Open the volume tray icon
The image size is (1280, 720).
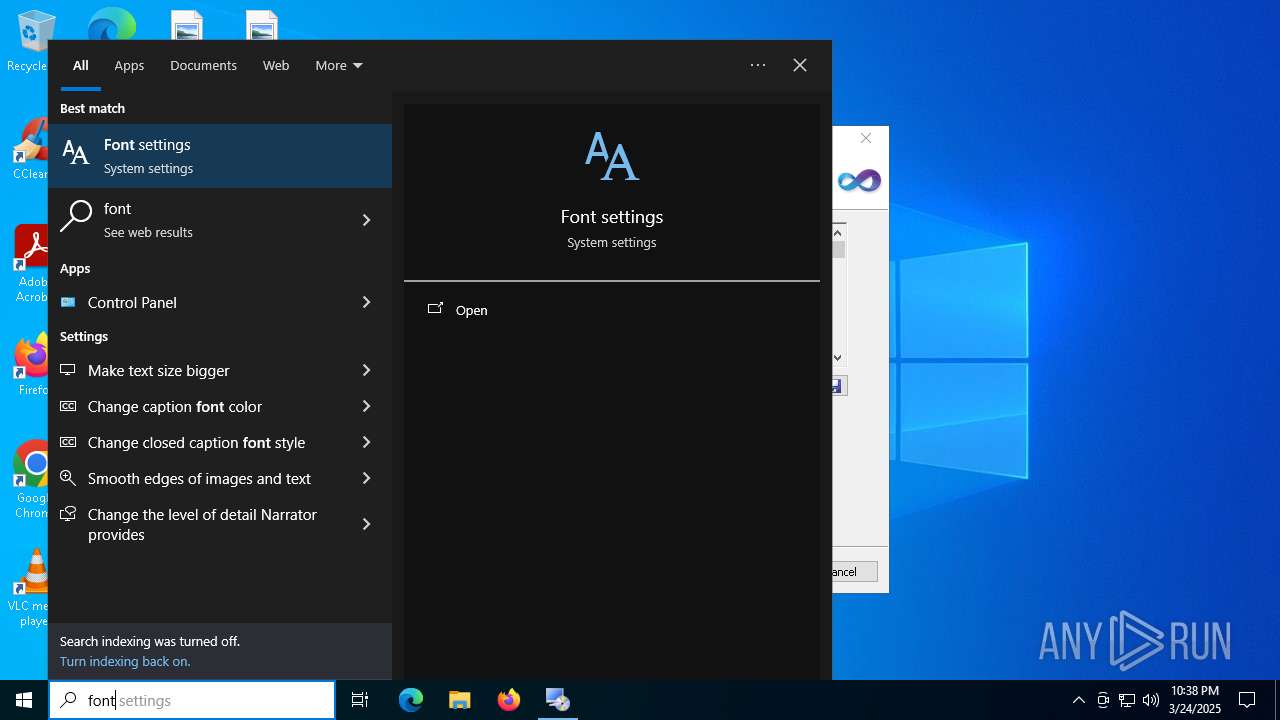point(1151,700)
